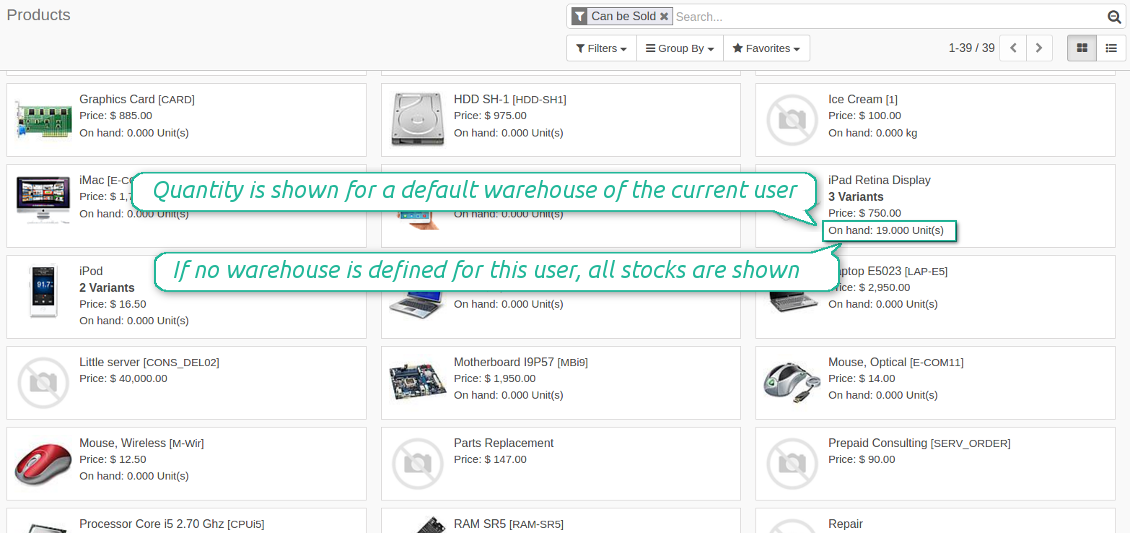
Task: Open the iPod product image
Action: click(x=43, y=291)
